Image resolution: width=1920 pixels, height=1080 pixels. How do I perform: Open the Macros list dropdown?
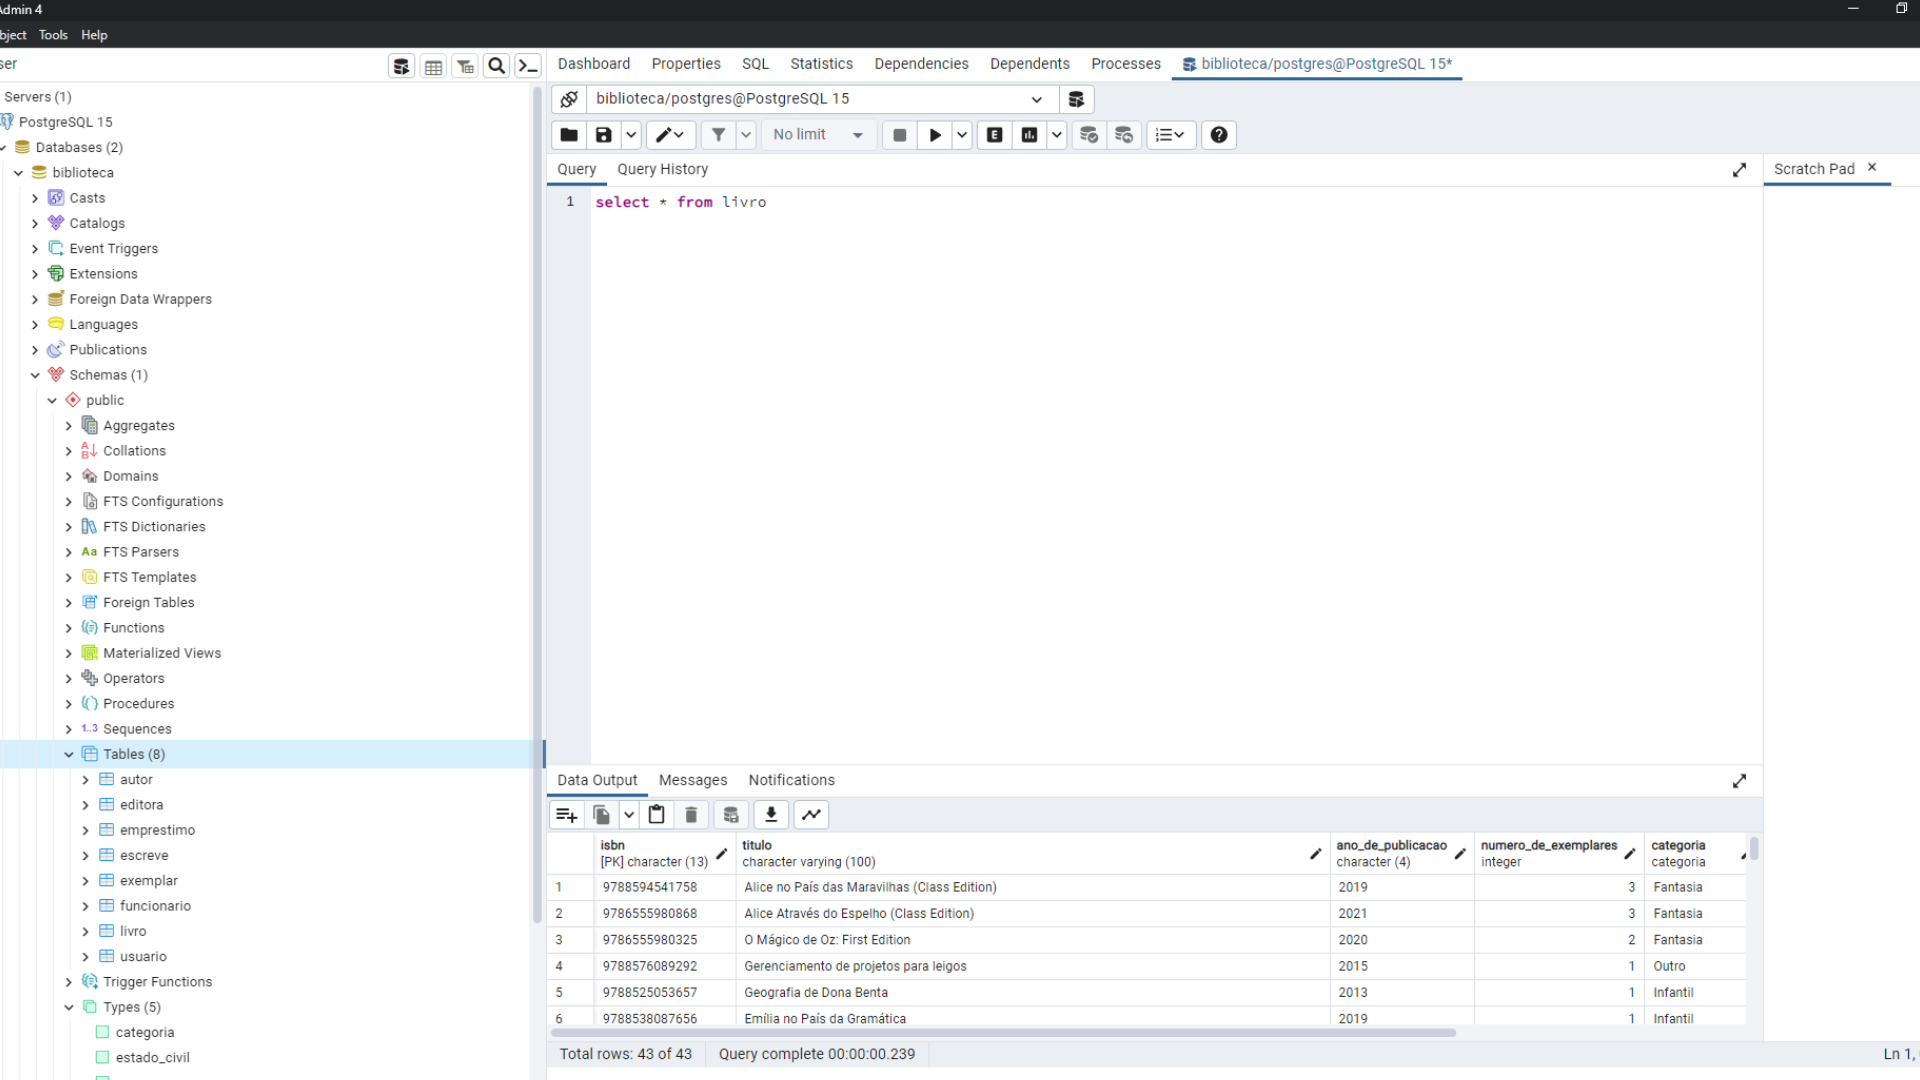click(x=1170, y=135)
